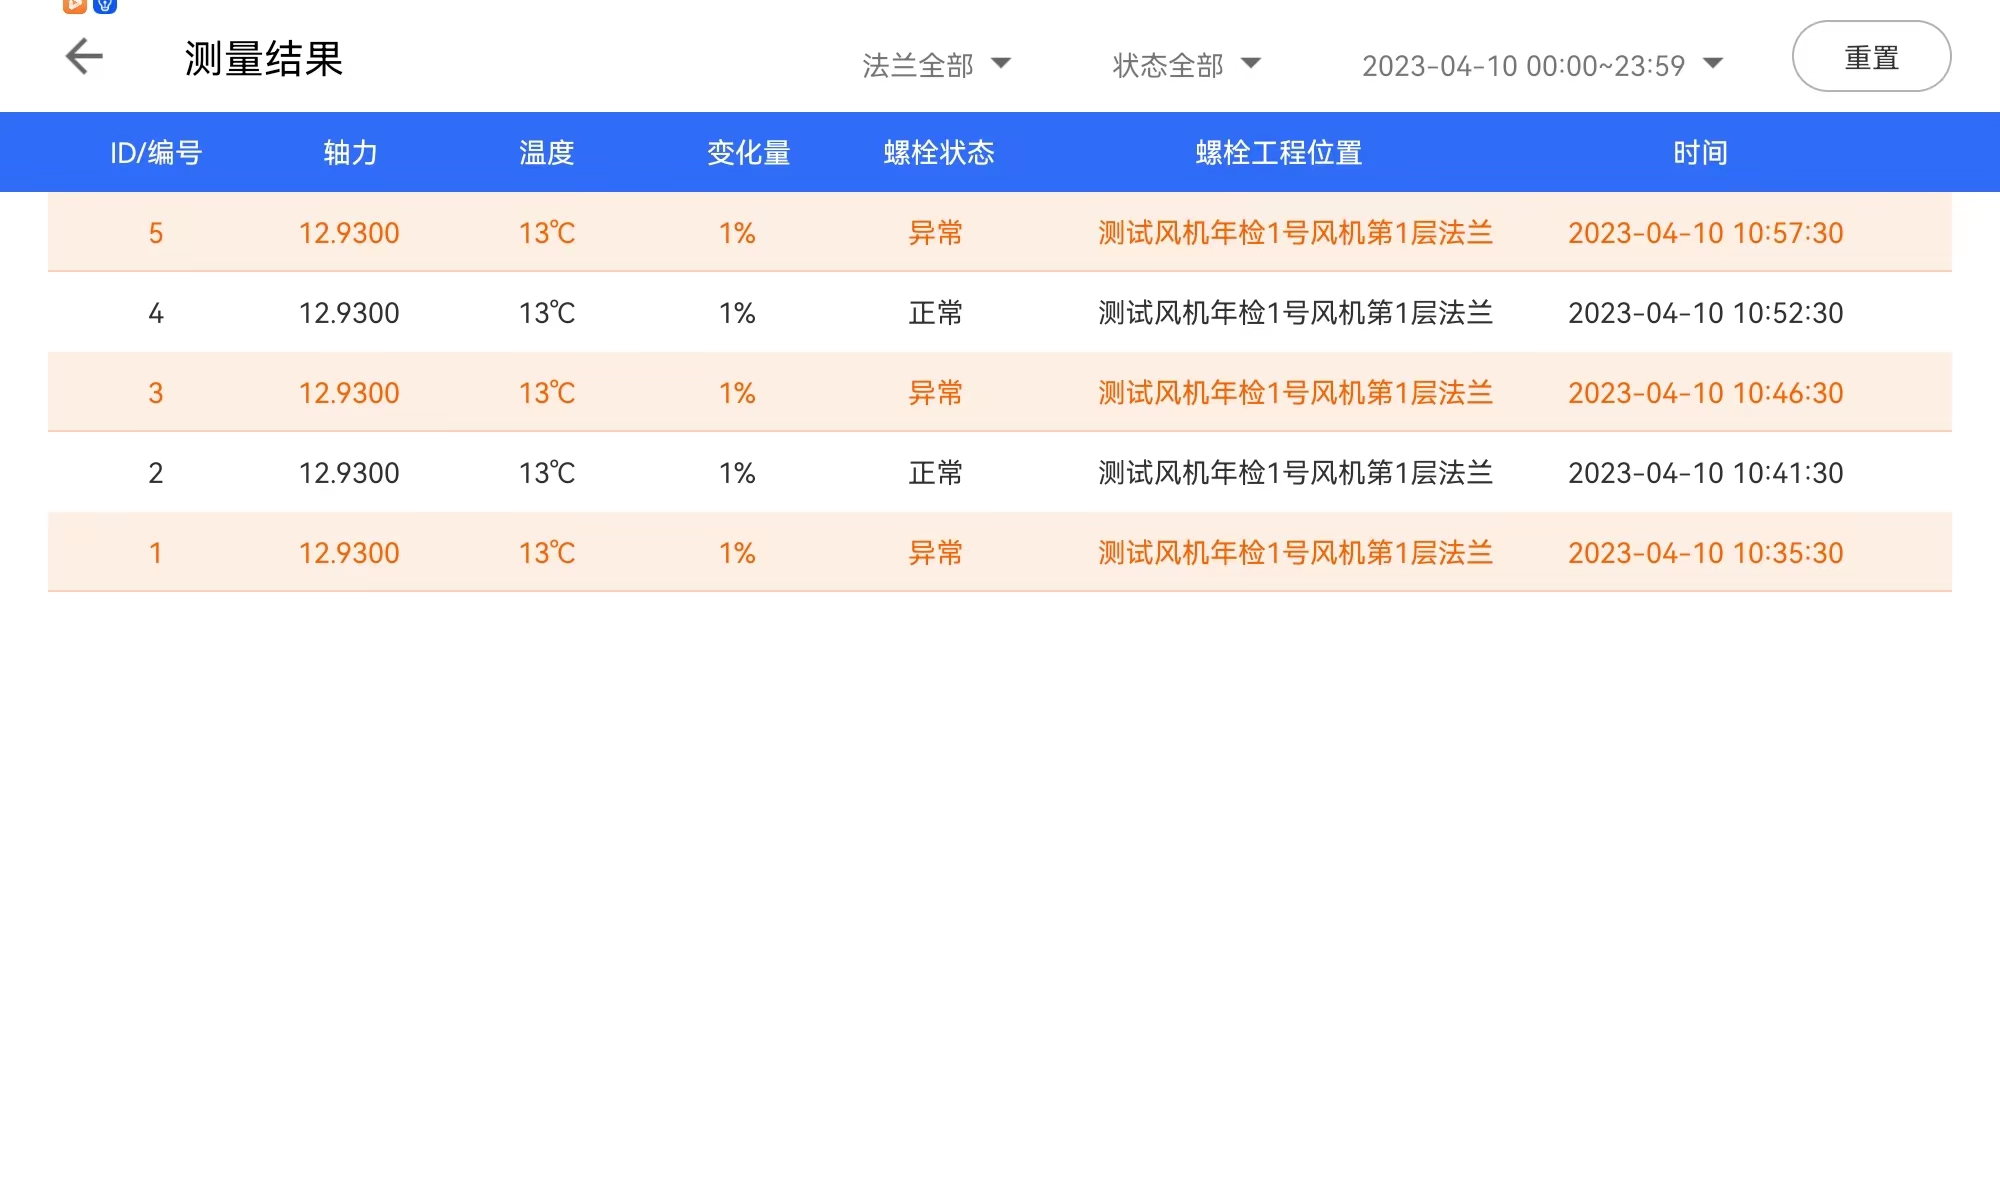This screenshot has height=1200, width=2000.
Task: Click the 温度 column header
Action: pyautogui.click(x=546, y=152)
